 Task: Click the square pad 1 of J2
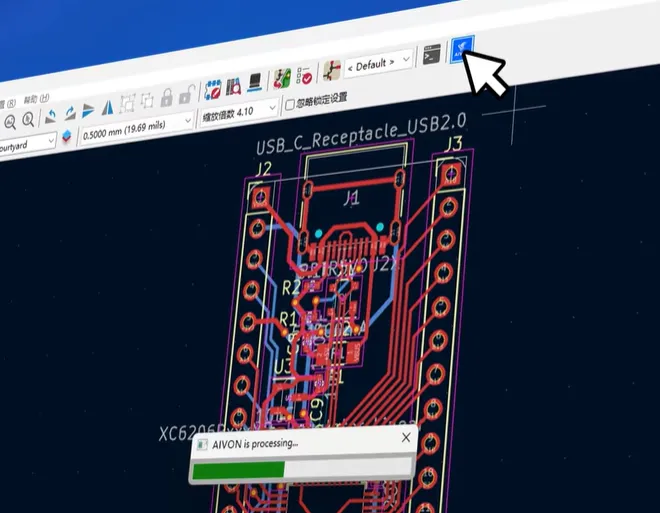click(260, 197)
